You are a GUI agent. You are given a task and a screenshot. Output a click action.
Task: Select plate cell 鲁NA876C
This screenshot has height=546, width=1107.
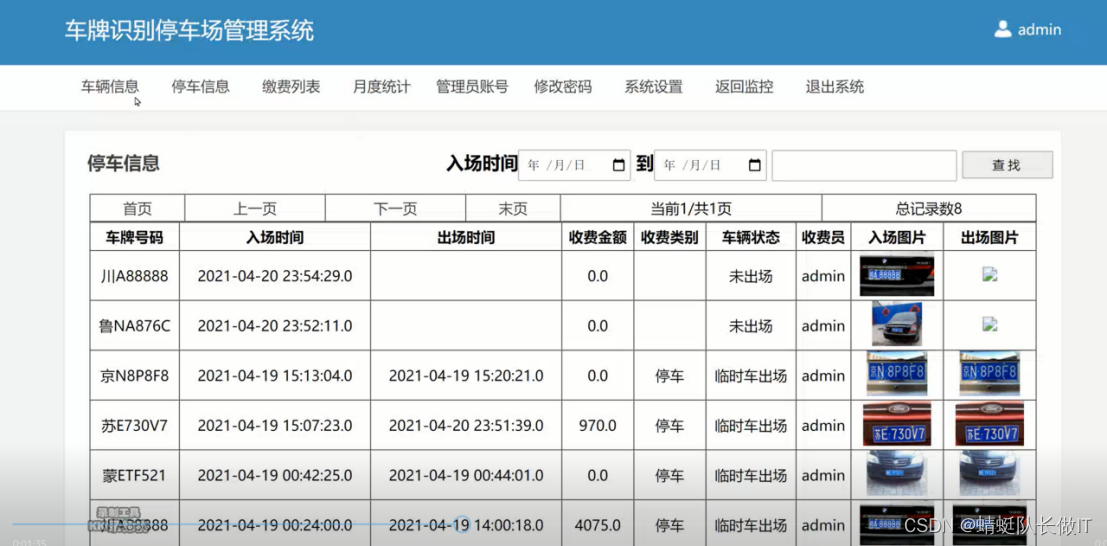[x=134, y=326]
